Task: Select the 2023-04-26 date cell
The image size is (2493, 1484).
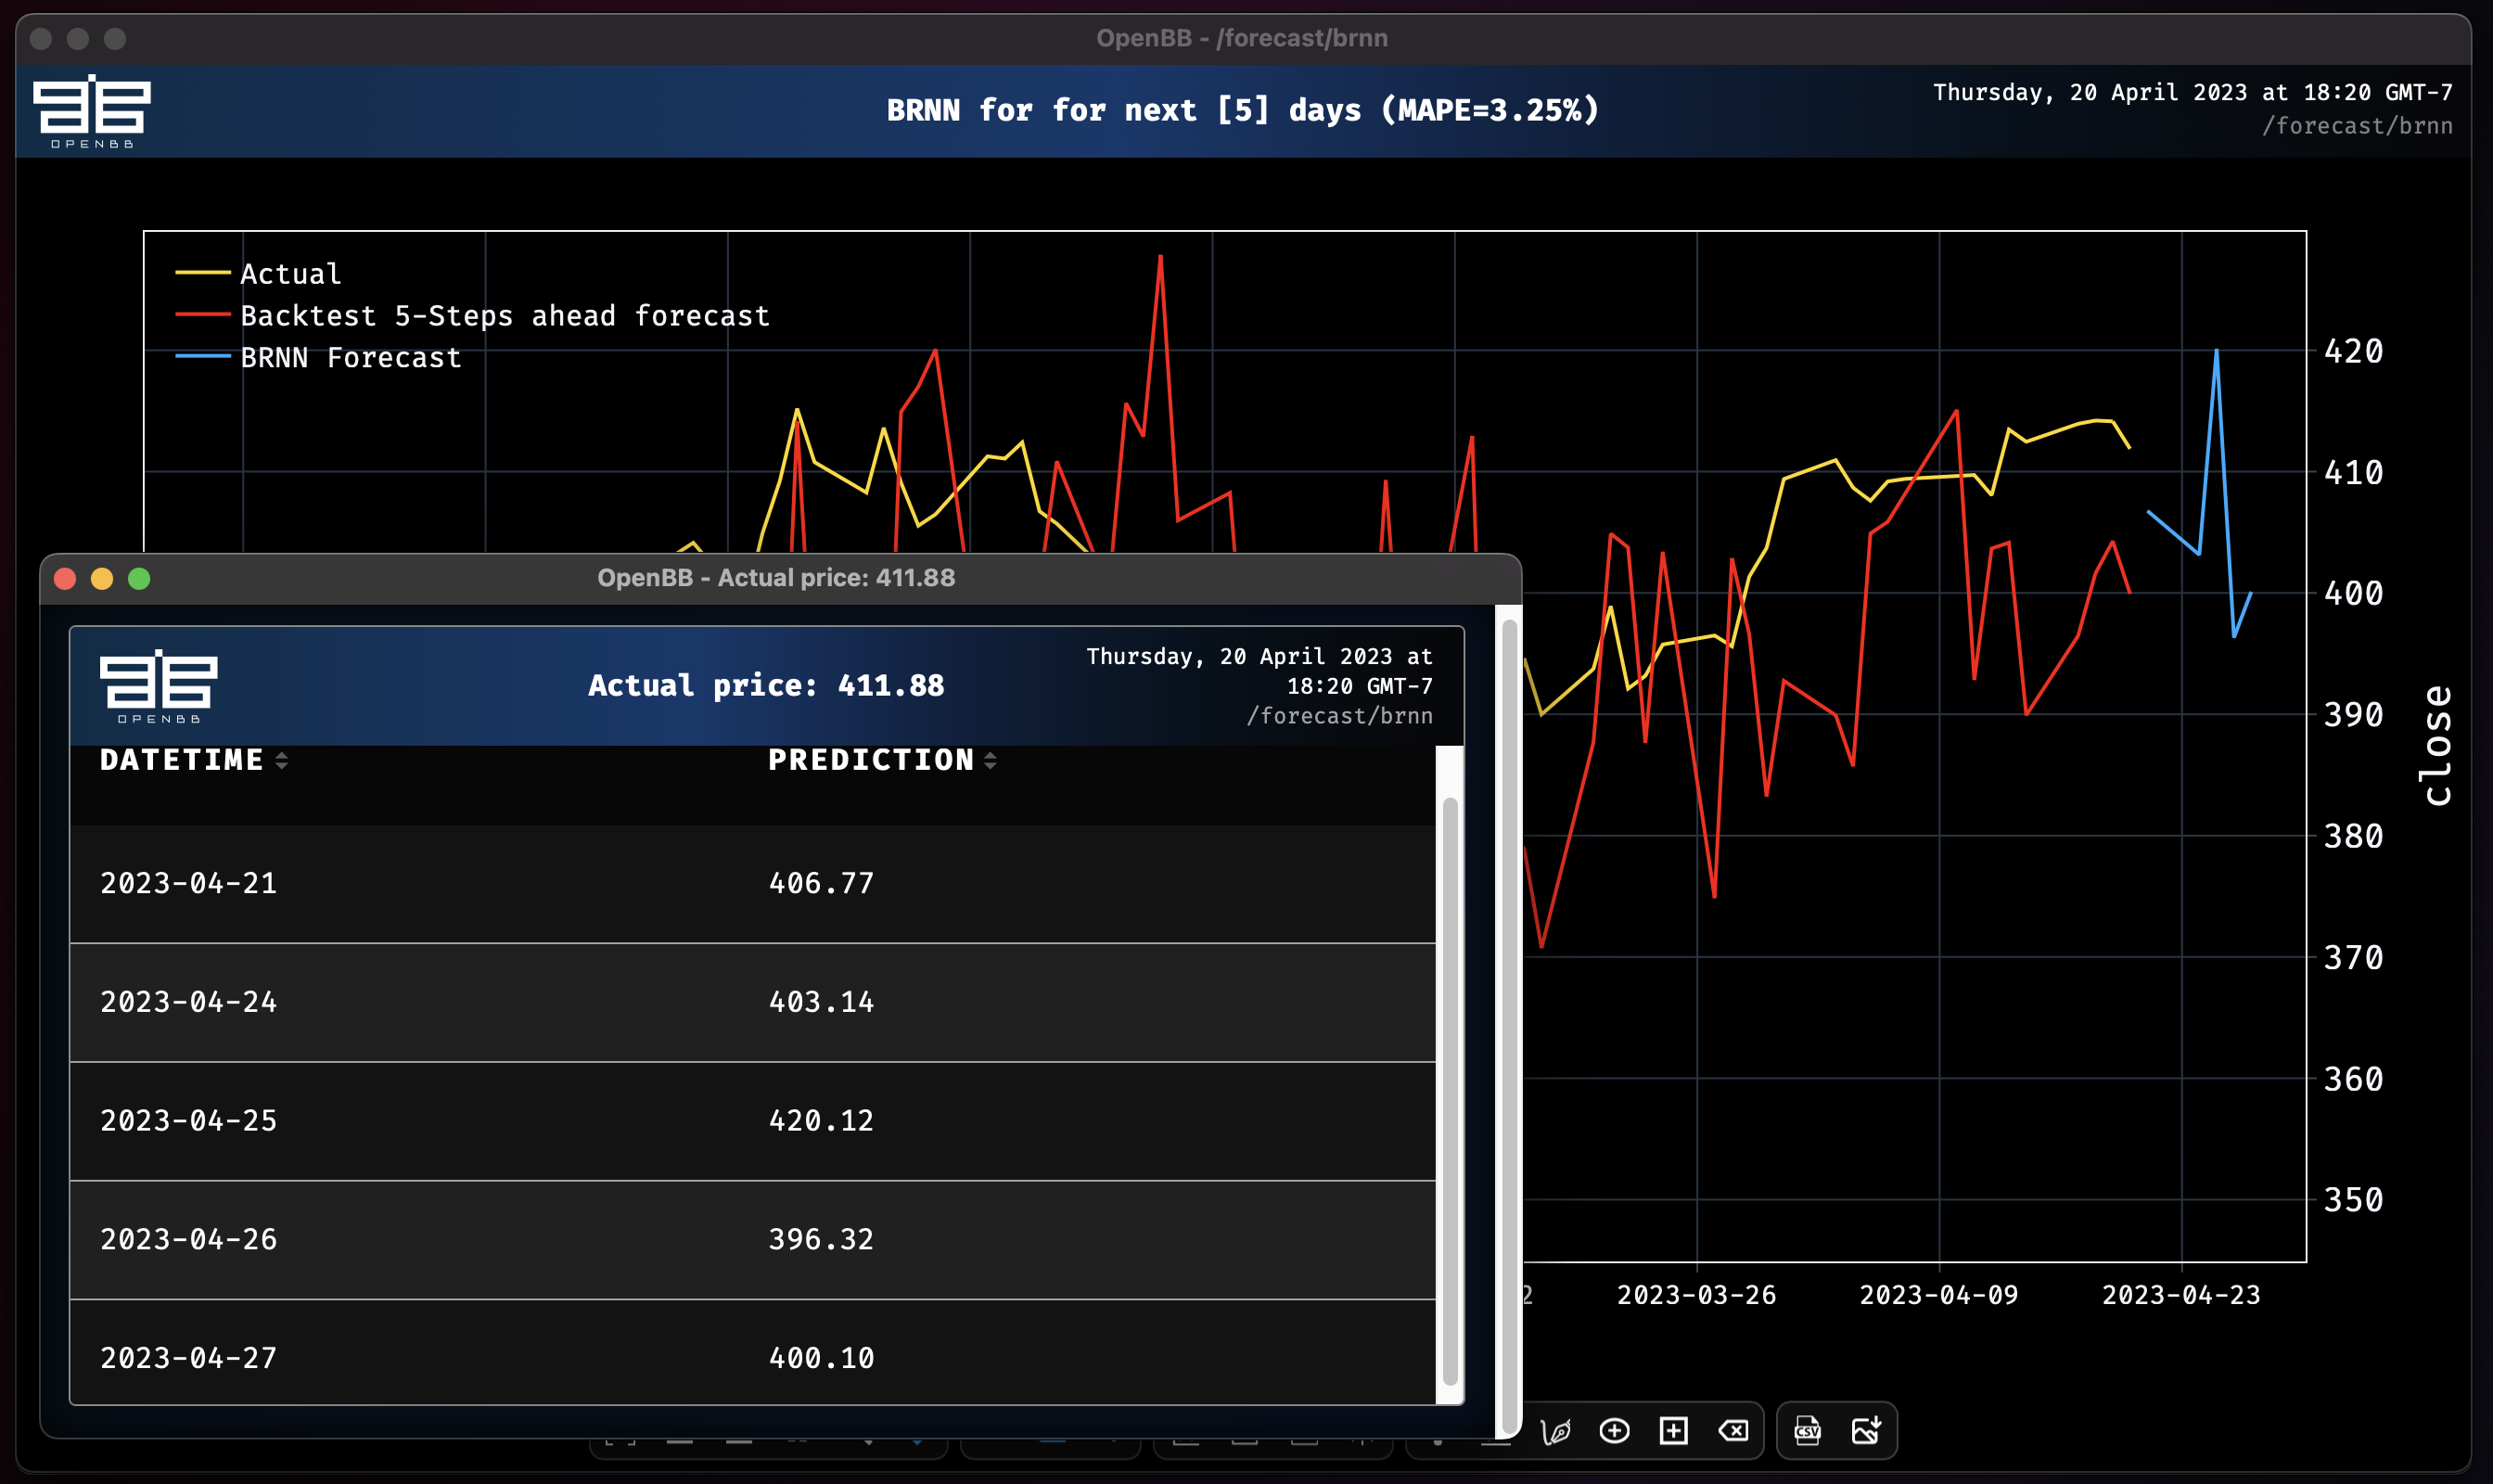Action: click(x=188, y=1239)
